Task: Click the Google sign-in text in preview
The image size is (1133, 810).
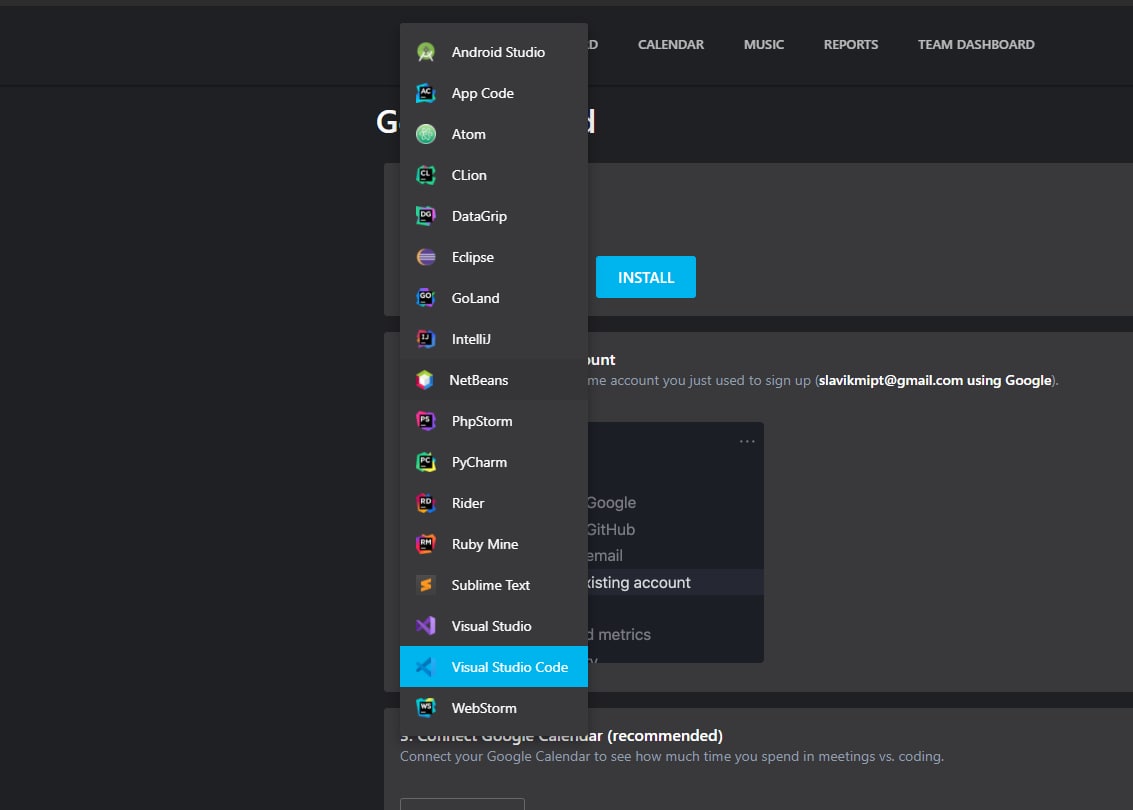Action: tap(611, 503)
